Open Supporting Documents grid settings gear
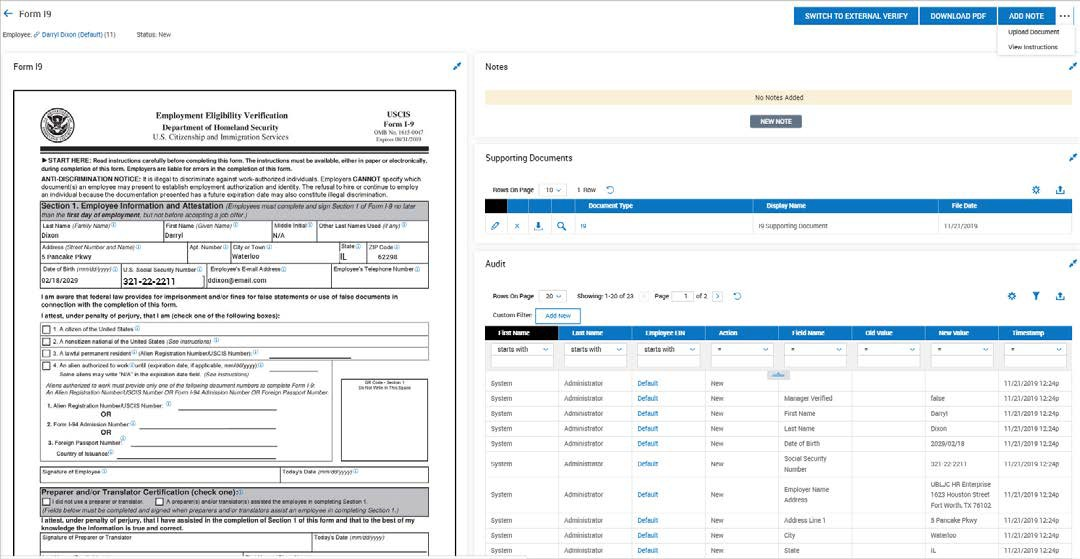 click(1035, 190)
